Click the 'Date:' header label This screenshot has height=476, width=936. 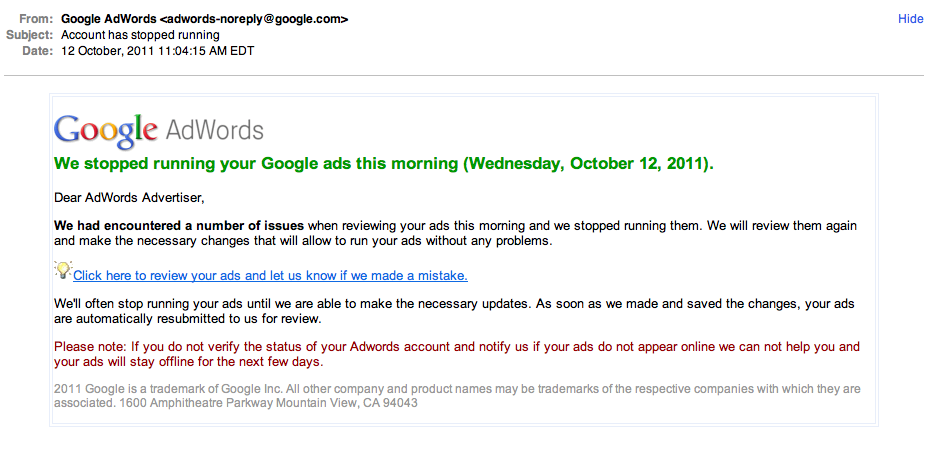click(38, 51)
